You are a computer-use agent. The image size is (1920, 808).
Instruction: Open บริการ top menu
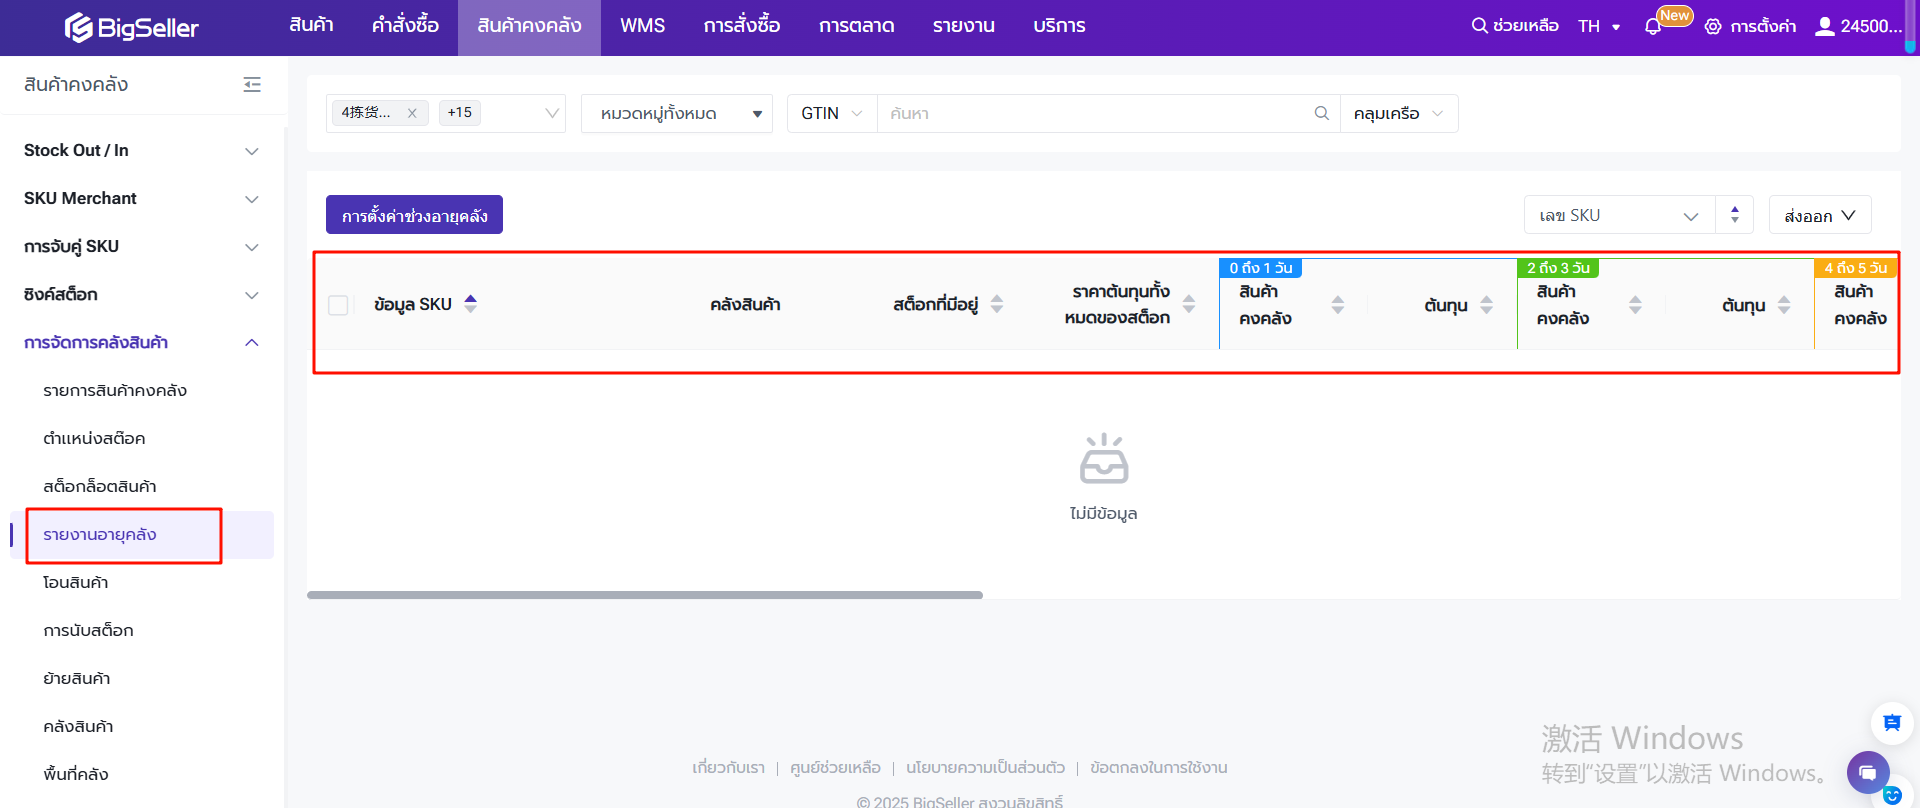point(1059,26)
